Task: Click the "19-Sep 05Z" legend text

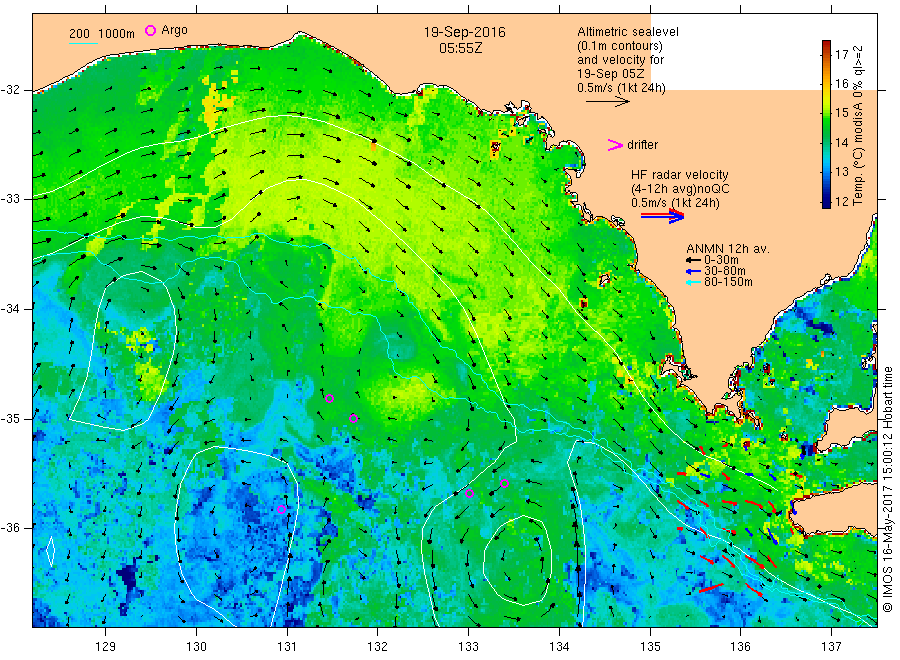Action: (611, 74)
